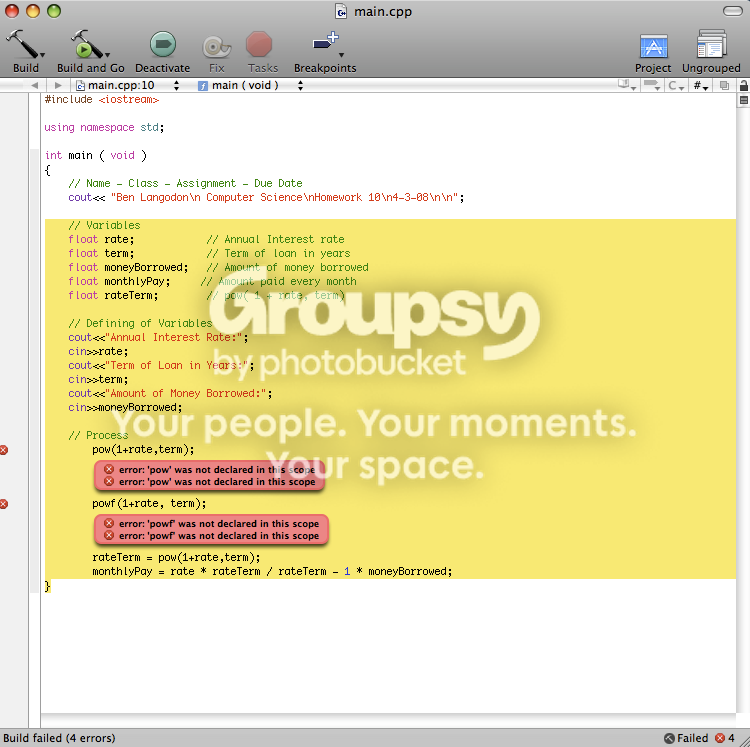
Task: Click the #include <iostream> line
Action: coord(101,99)
